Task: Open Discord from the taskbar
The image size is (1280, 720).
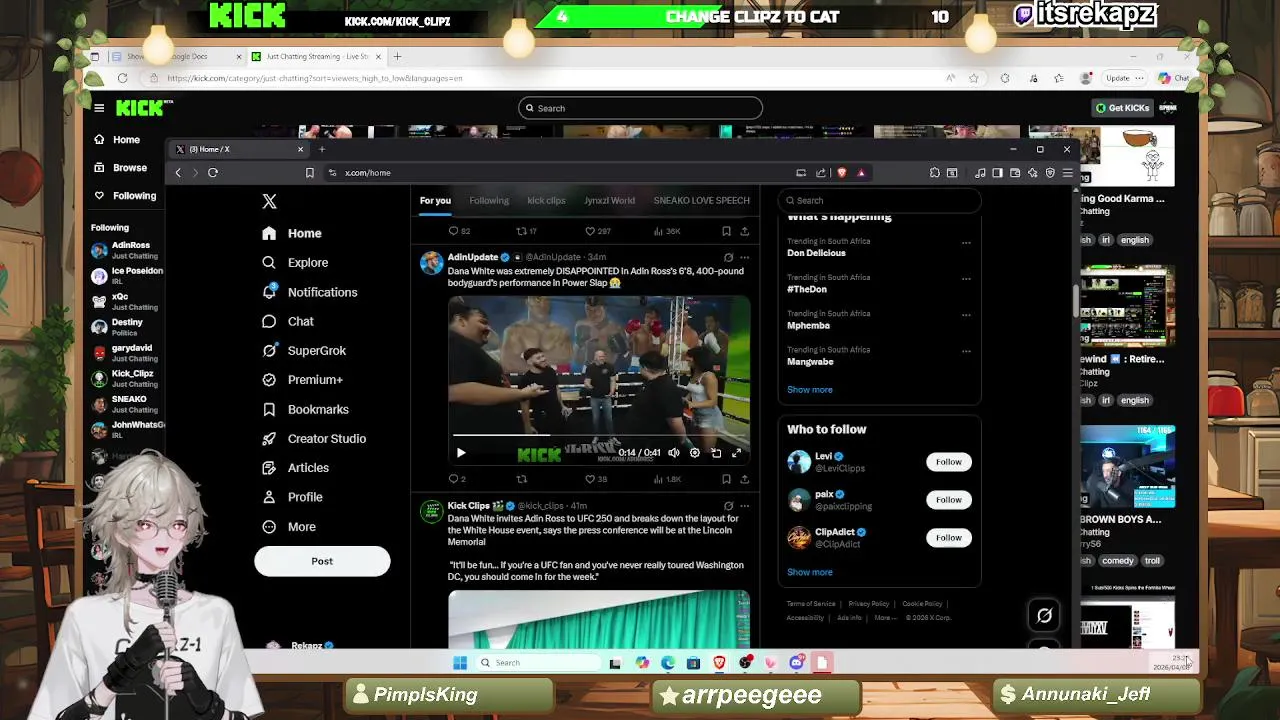Action: click(x=796, y=662)
